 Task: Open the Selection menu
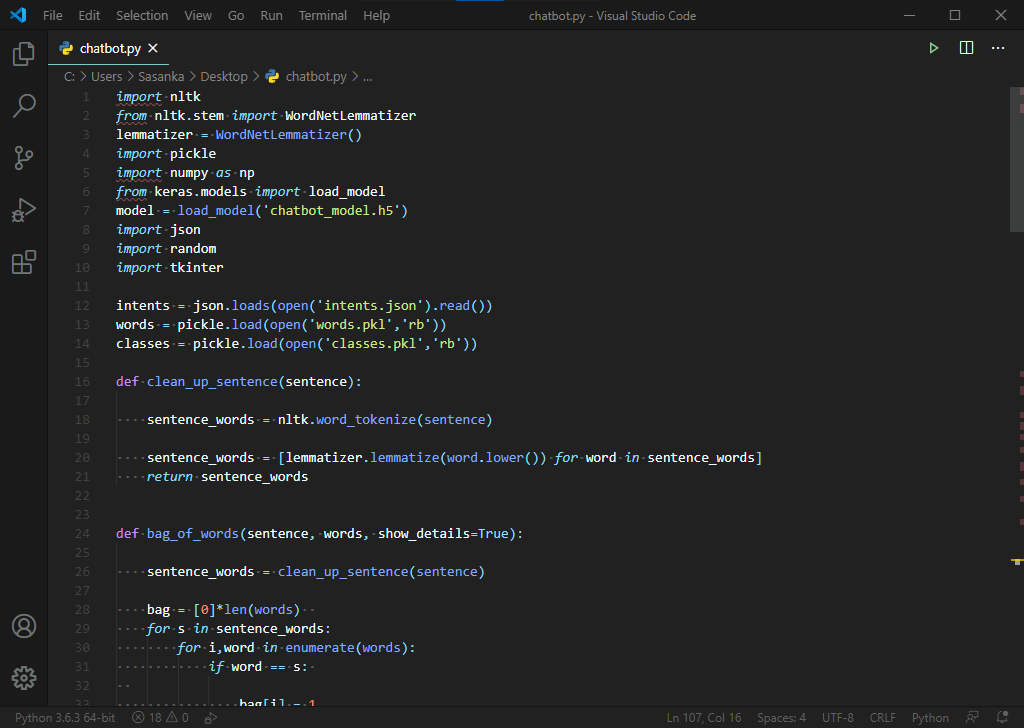coord(142,16)
